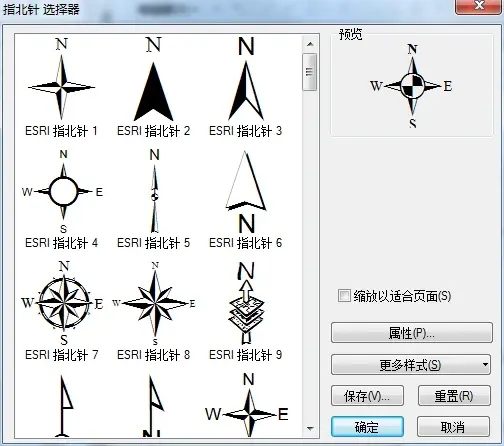Choose the bottom-row flag-shaped north arrow without N
504x446 pixels.
pos(64,406)
